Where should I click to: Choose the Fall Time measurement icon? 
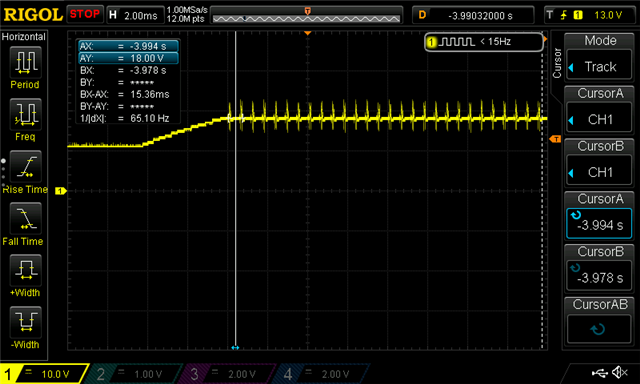[25, 218]
